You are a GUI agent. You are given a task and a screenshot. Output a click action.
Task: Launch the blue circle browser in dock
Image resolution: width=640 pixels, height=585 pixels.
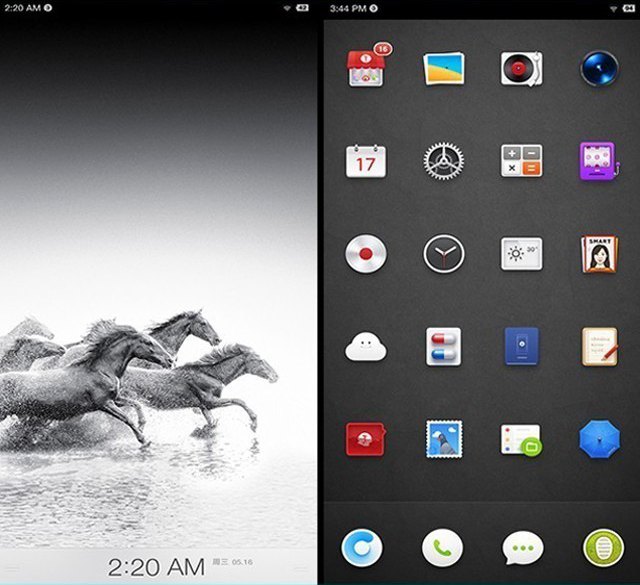pos(362,547)
